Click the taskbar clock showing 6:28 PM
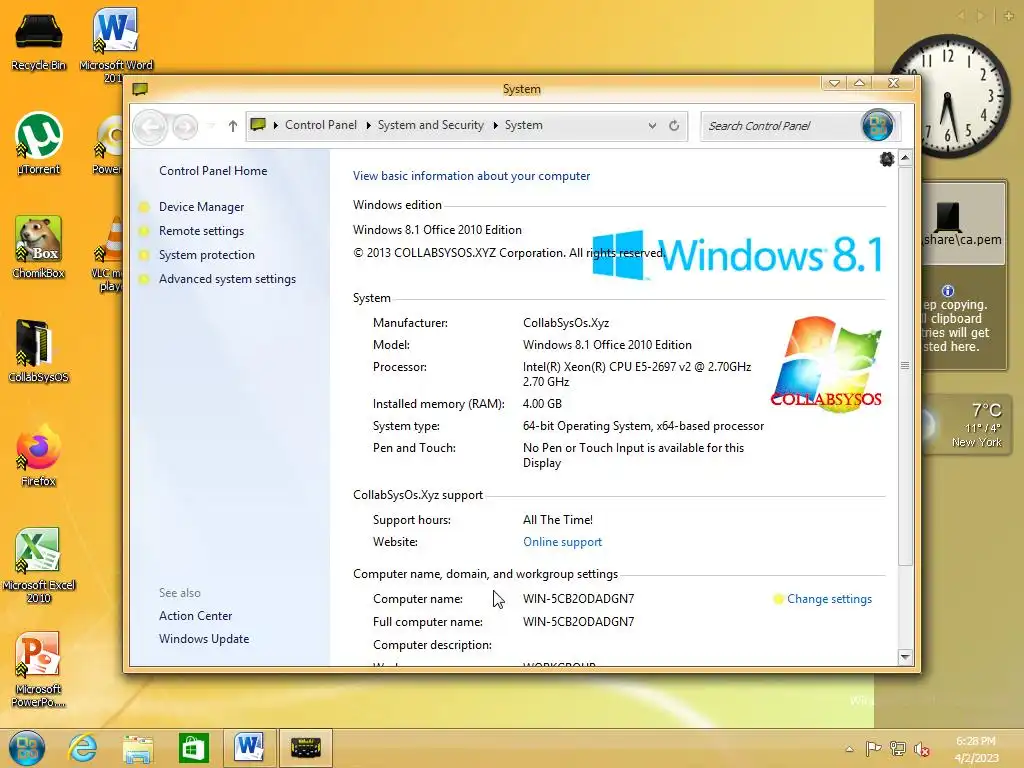Image resolution: width=1024 pixels, height=768 pixels. pos(976,749)
